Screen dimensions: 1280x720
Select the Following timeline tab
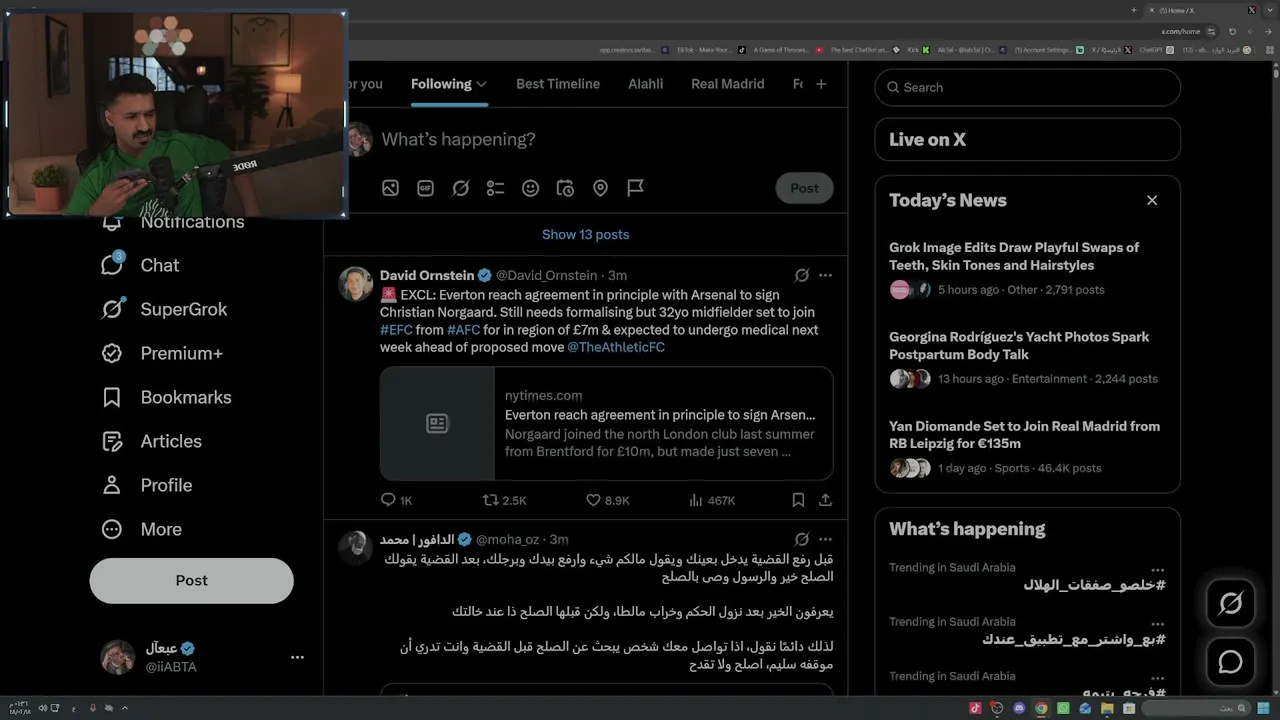point(441,84)
